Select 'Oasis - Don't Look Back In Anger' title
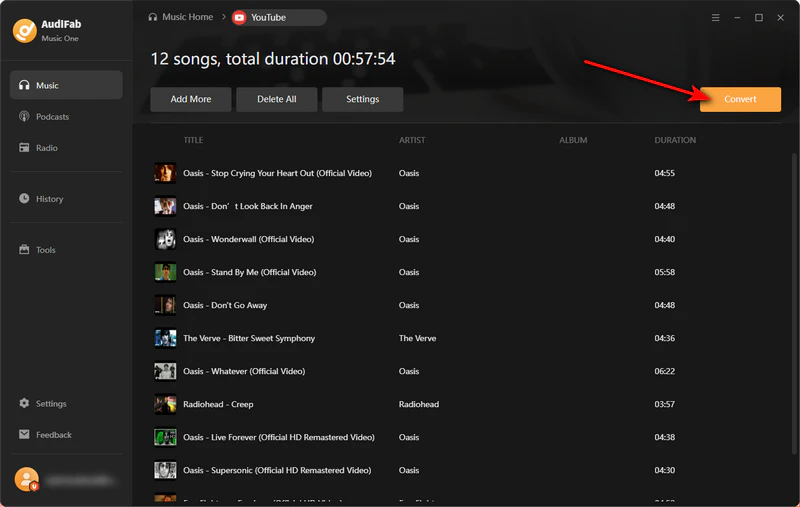This screenshot has height=507, width=800. 248,206
